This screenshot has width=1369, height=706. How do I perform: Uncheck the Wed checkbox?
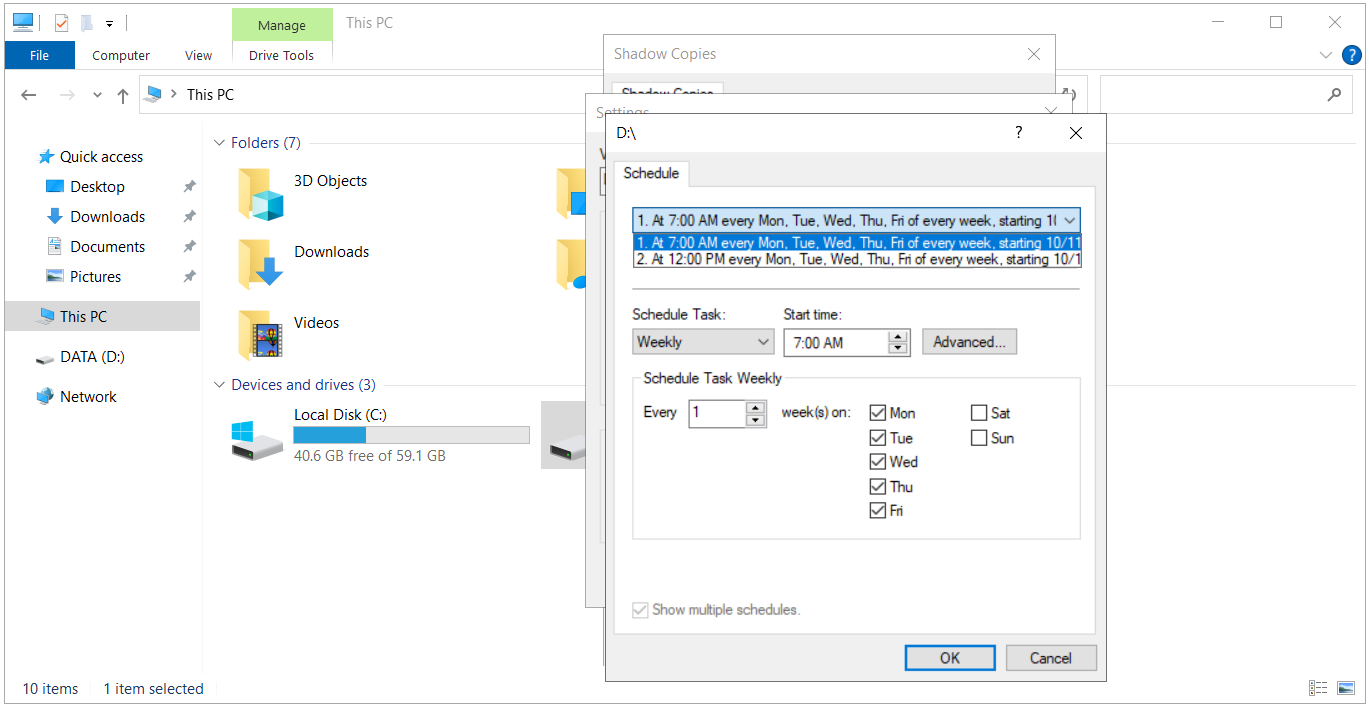878,462
